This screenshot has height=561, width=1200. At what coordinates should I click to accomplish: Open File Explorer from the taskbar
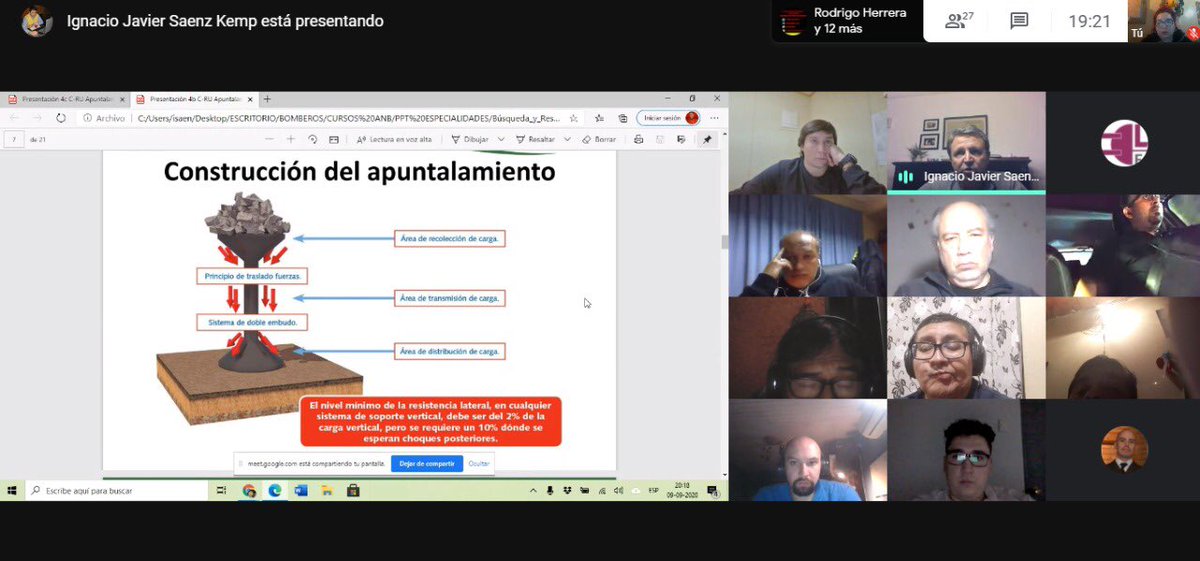pos(327,491)
